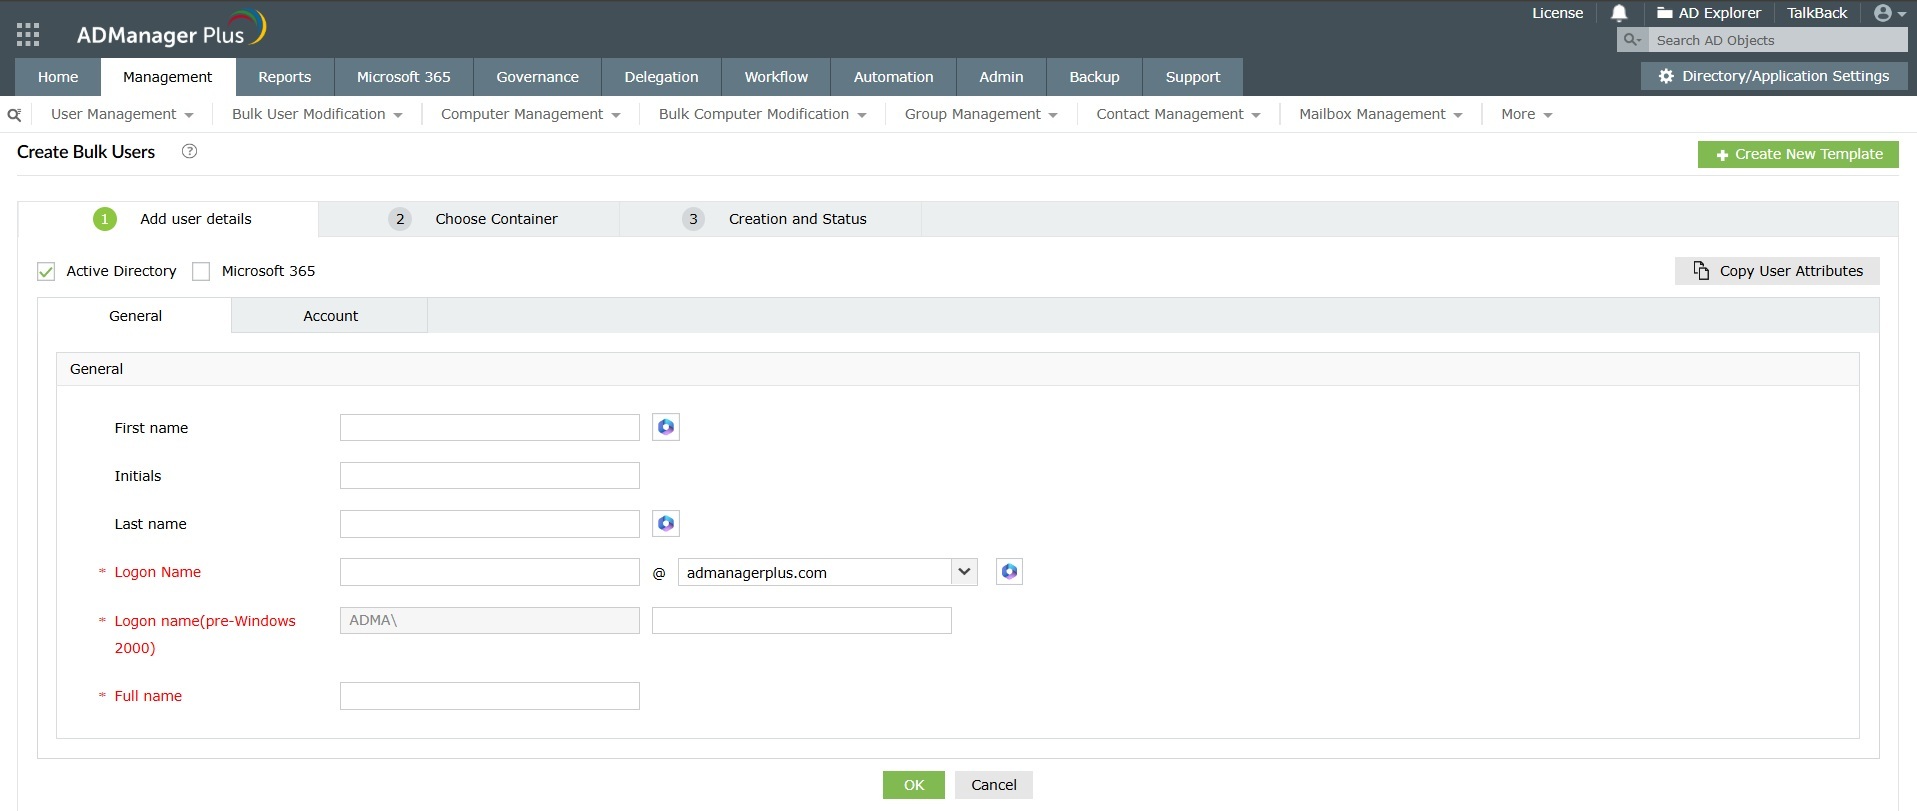
Task: Click the notifications bell icon
Action: (x=1619, y=13)
